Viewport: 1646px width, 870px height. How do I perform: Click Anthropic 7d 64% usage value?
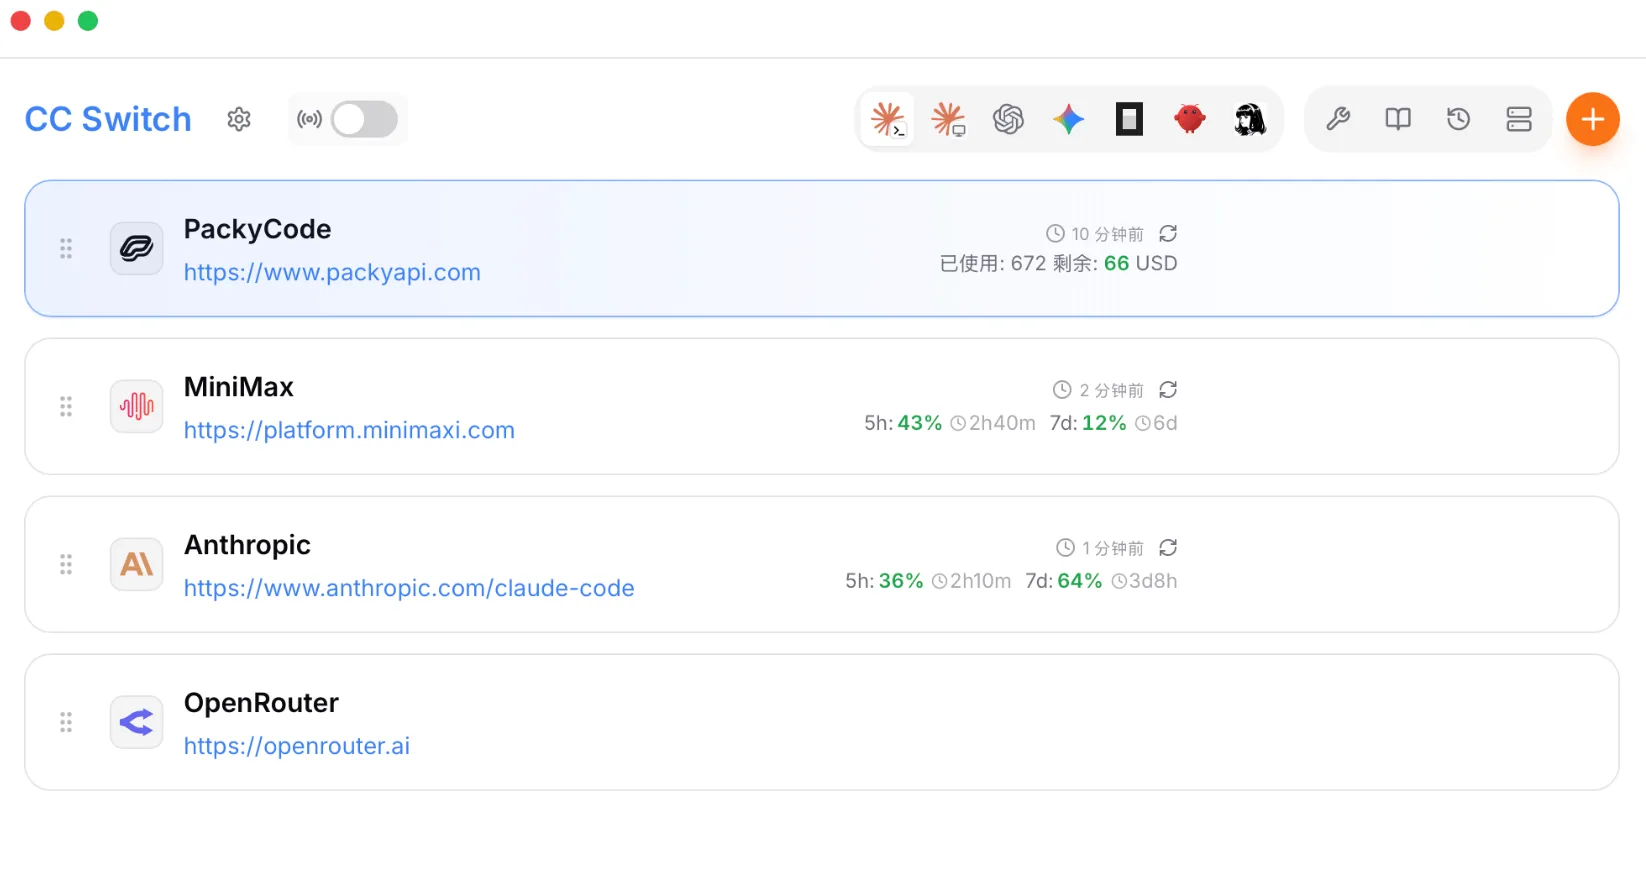1080,581
